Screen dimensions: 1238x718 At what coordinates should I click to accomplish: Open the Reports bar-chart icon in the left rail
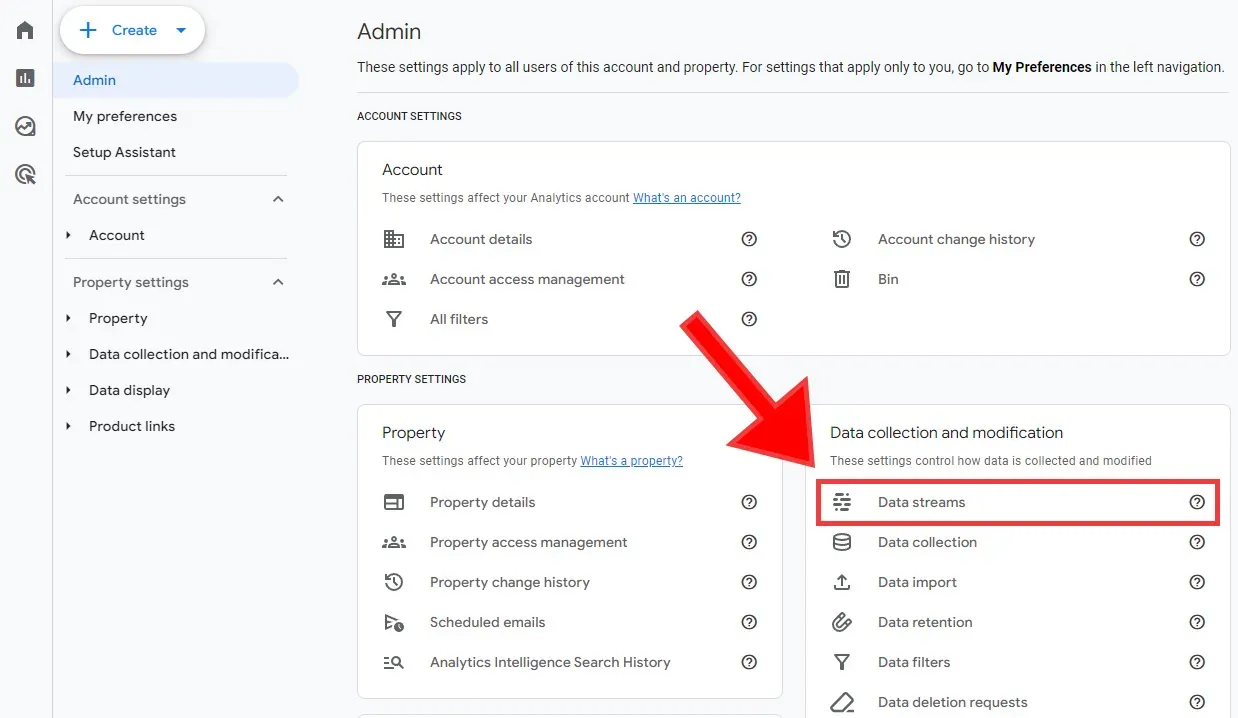pos(25,78)
